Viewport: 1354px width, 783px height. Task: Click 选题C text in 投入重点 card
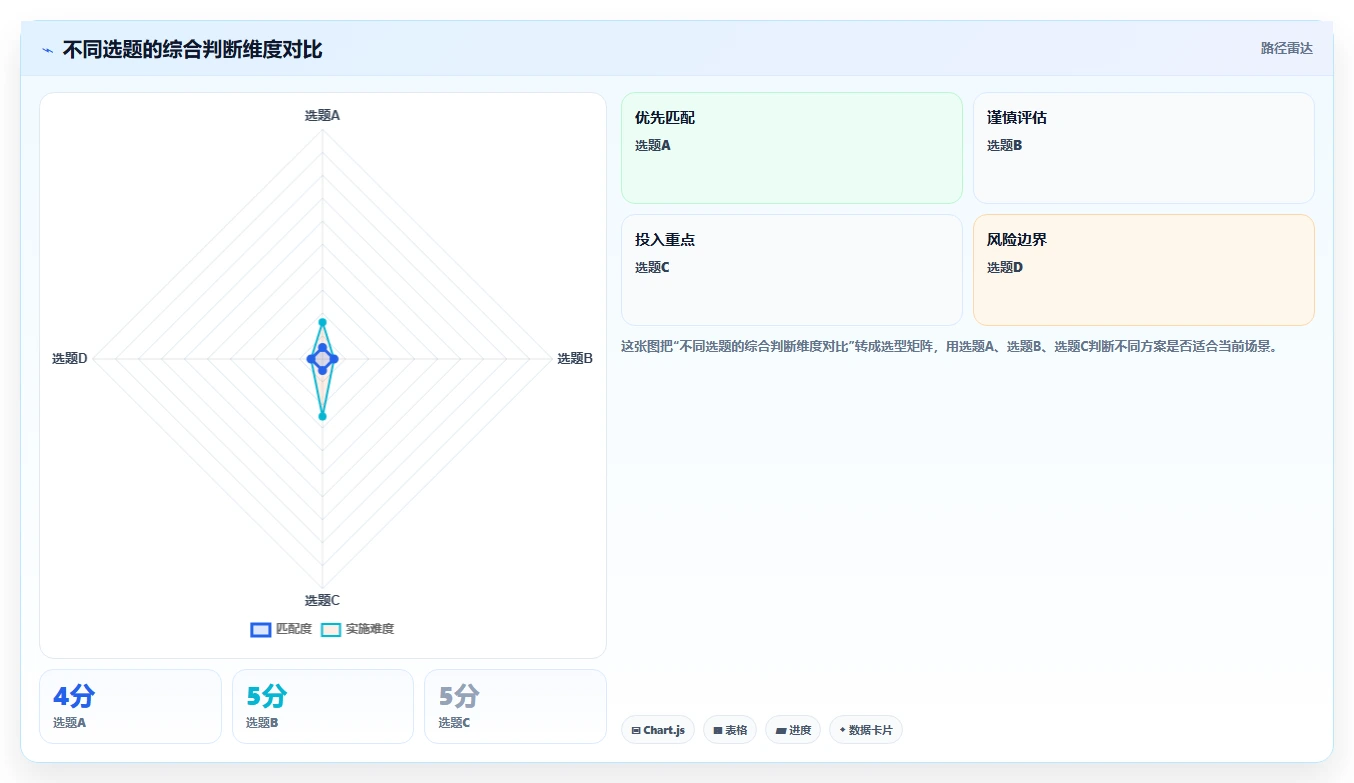(653, 267)
